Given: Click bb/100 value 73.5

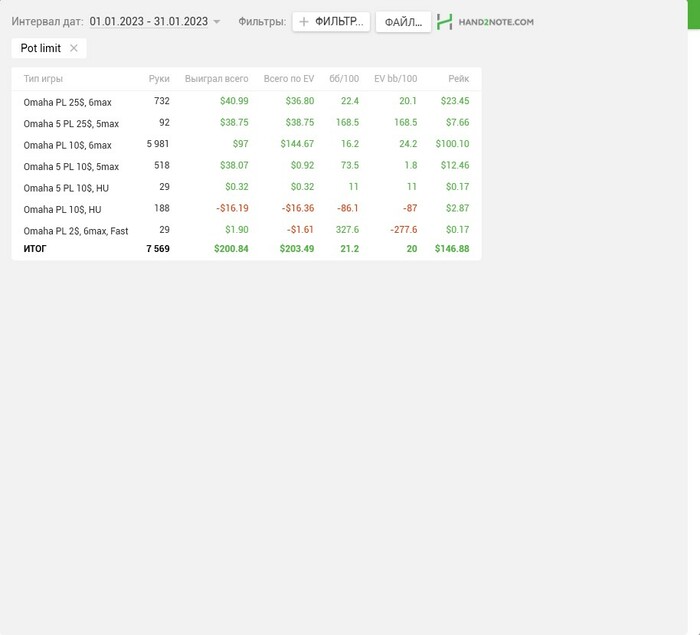Looking at the screenshot, I should pos(350,165).
